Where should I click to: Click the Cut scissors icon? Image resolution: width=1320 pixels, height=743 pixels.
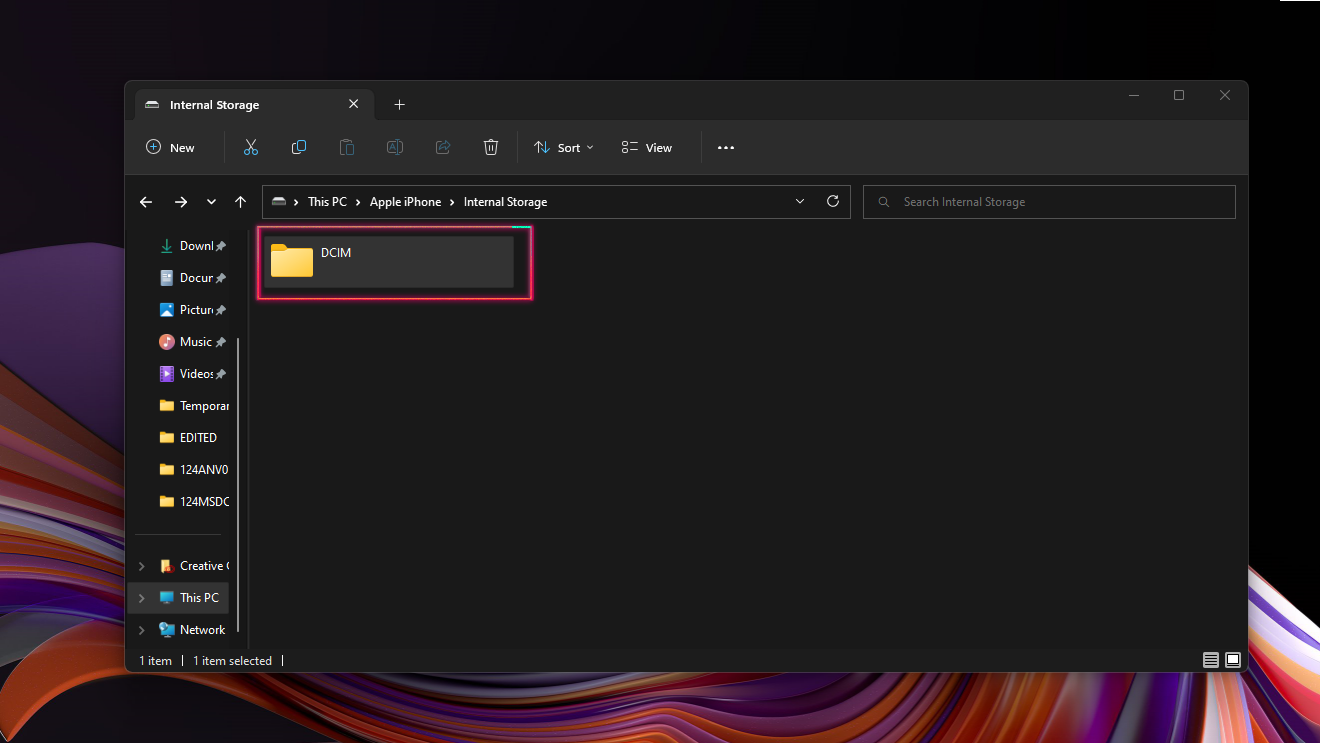tap(251, 147)
